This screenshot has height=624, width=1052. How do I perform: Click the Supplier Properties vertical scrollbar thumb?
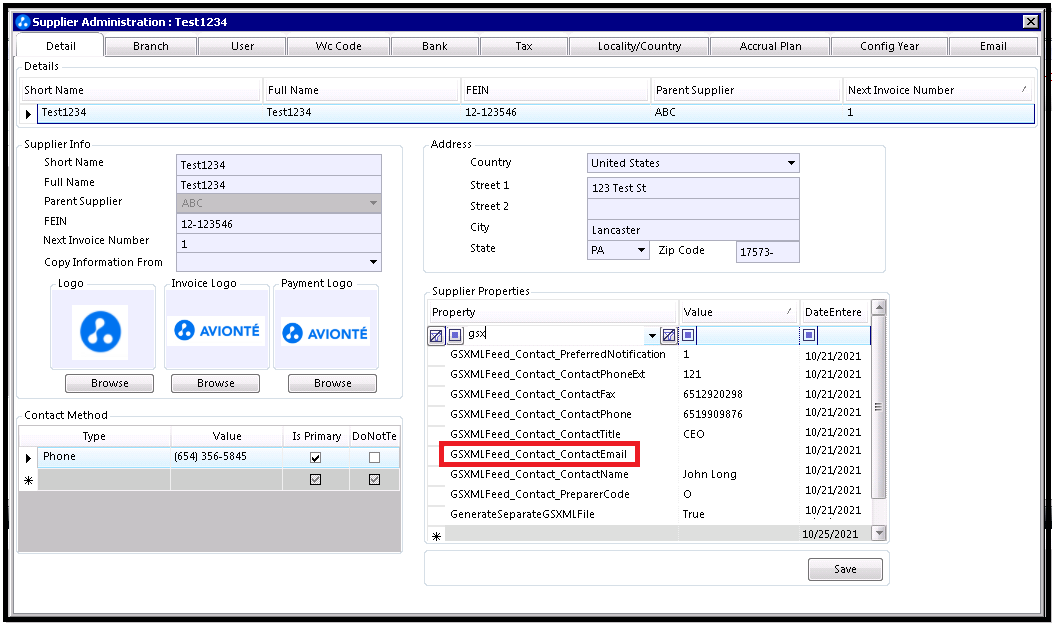point(878,407)
